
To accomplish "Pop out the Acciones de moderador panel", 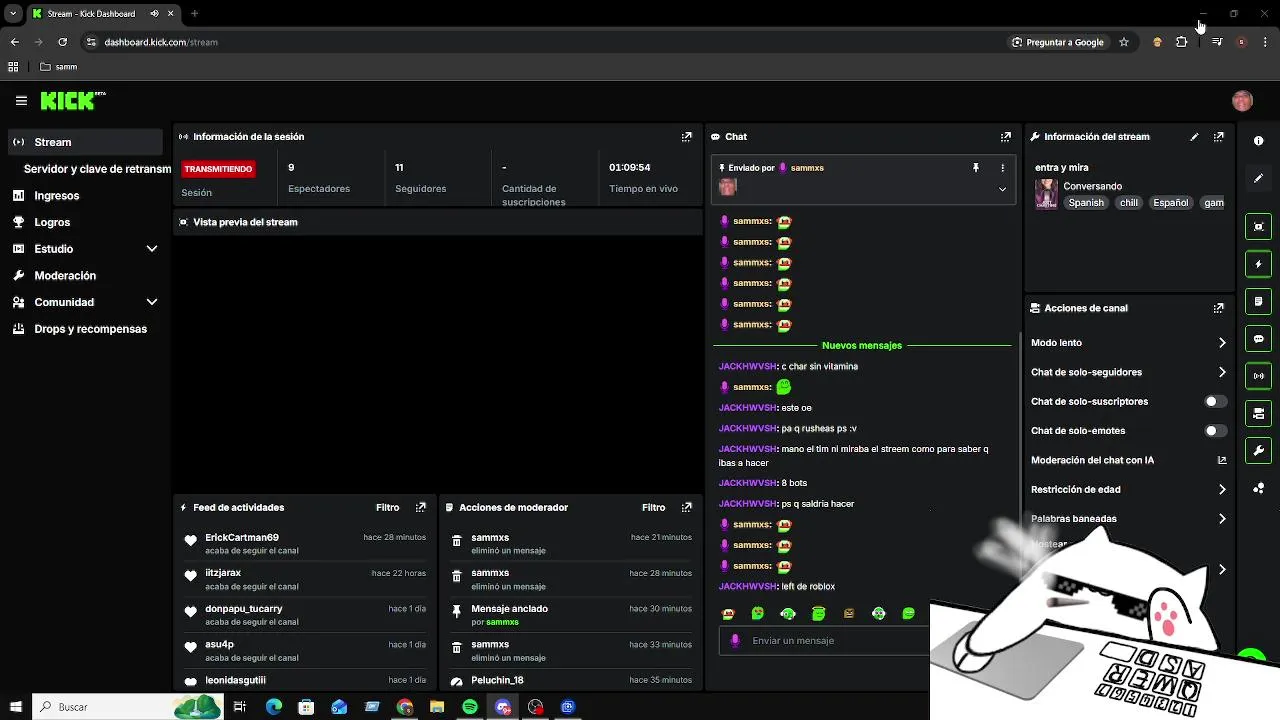I will 686,507.
